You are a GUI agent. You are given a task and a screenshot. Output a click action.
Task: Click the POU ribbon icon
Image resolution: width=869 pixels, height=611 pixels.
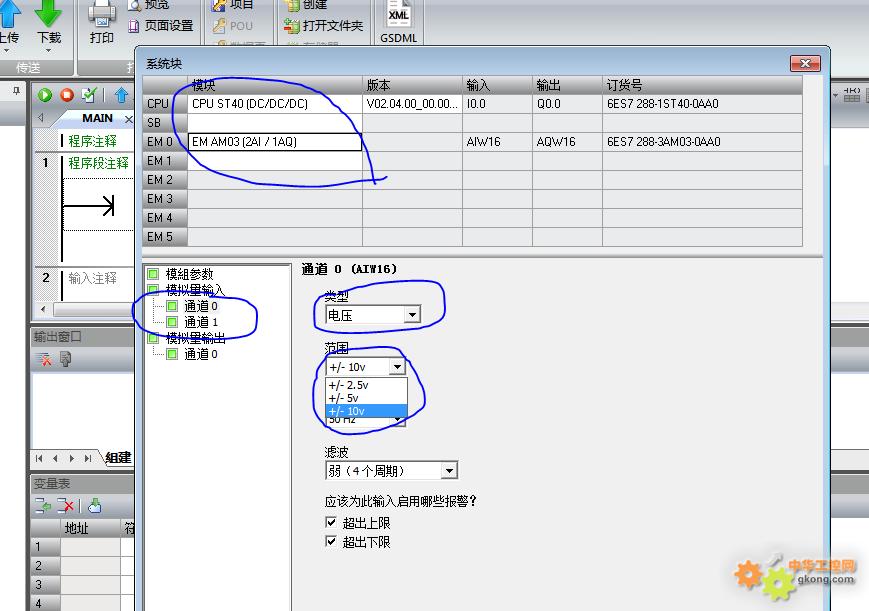[x=219, y=26]
